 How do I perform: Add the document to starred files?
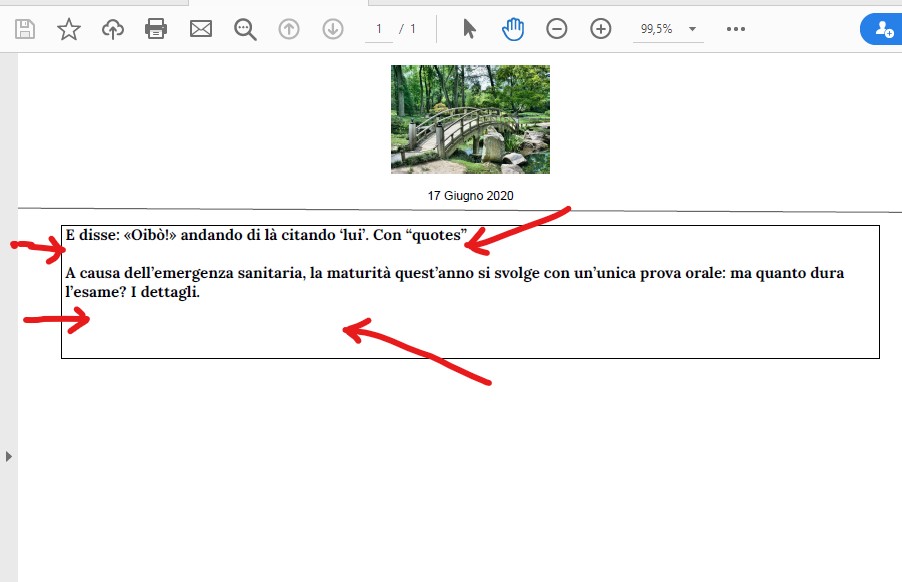pos(68,29)
